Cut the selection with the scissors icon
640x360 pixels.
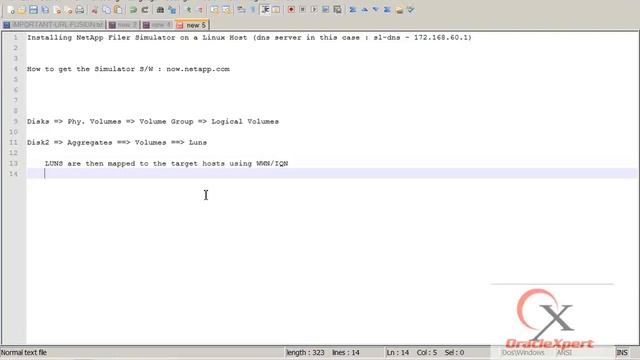coord(94,10)
